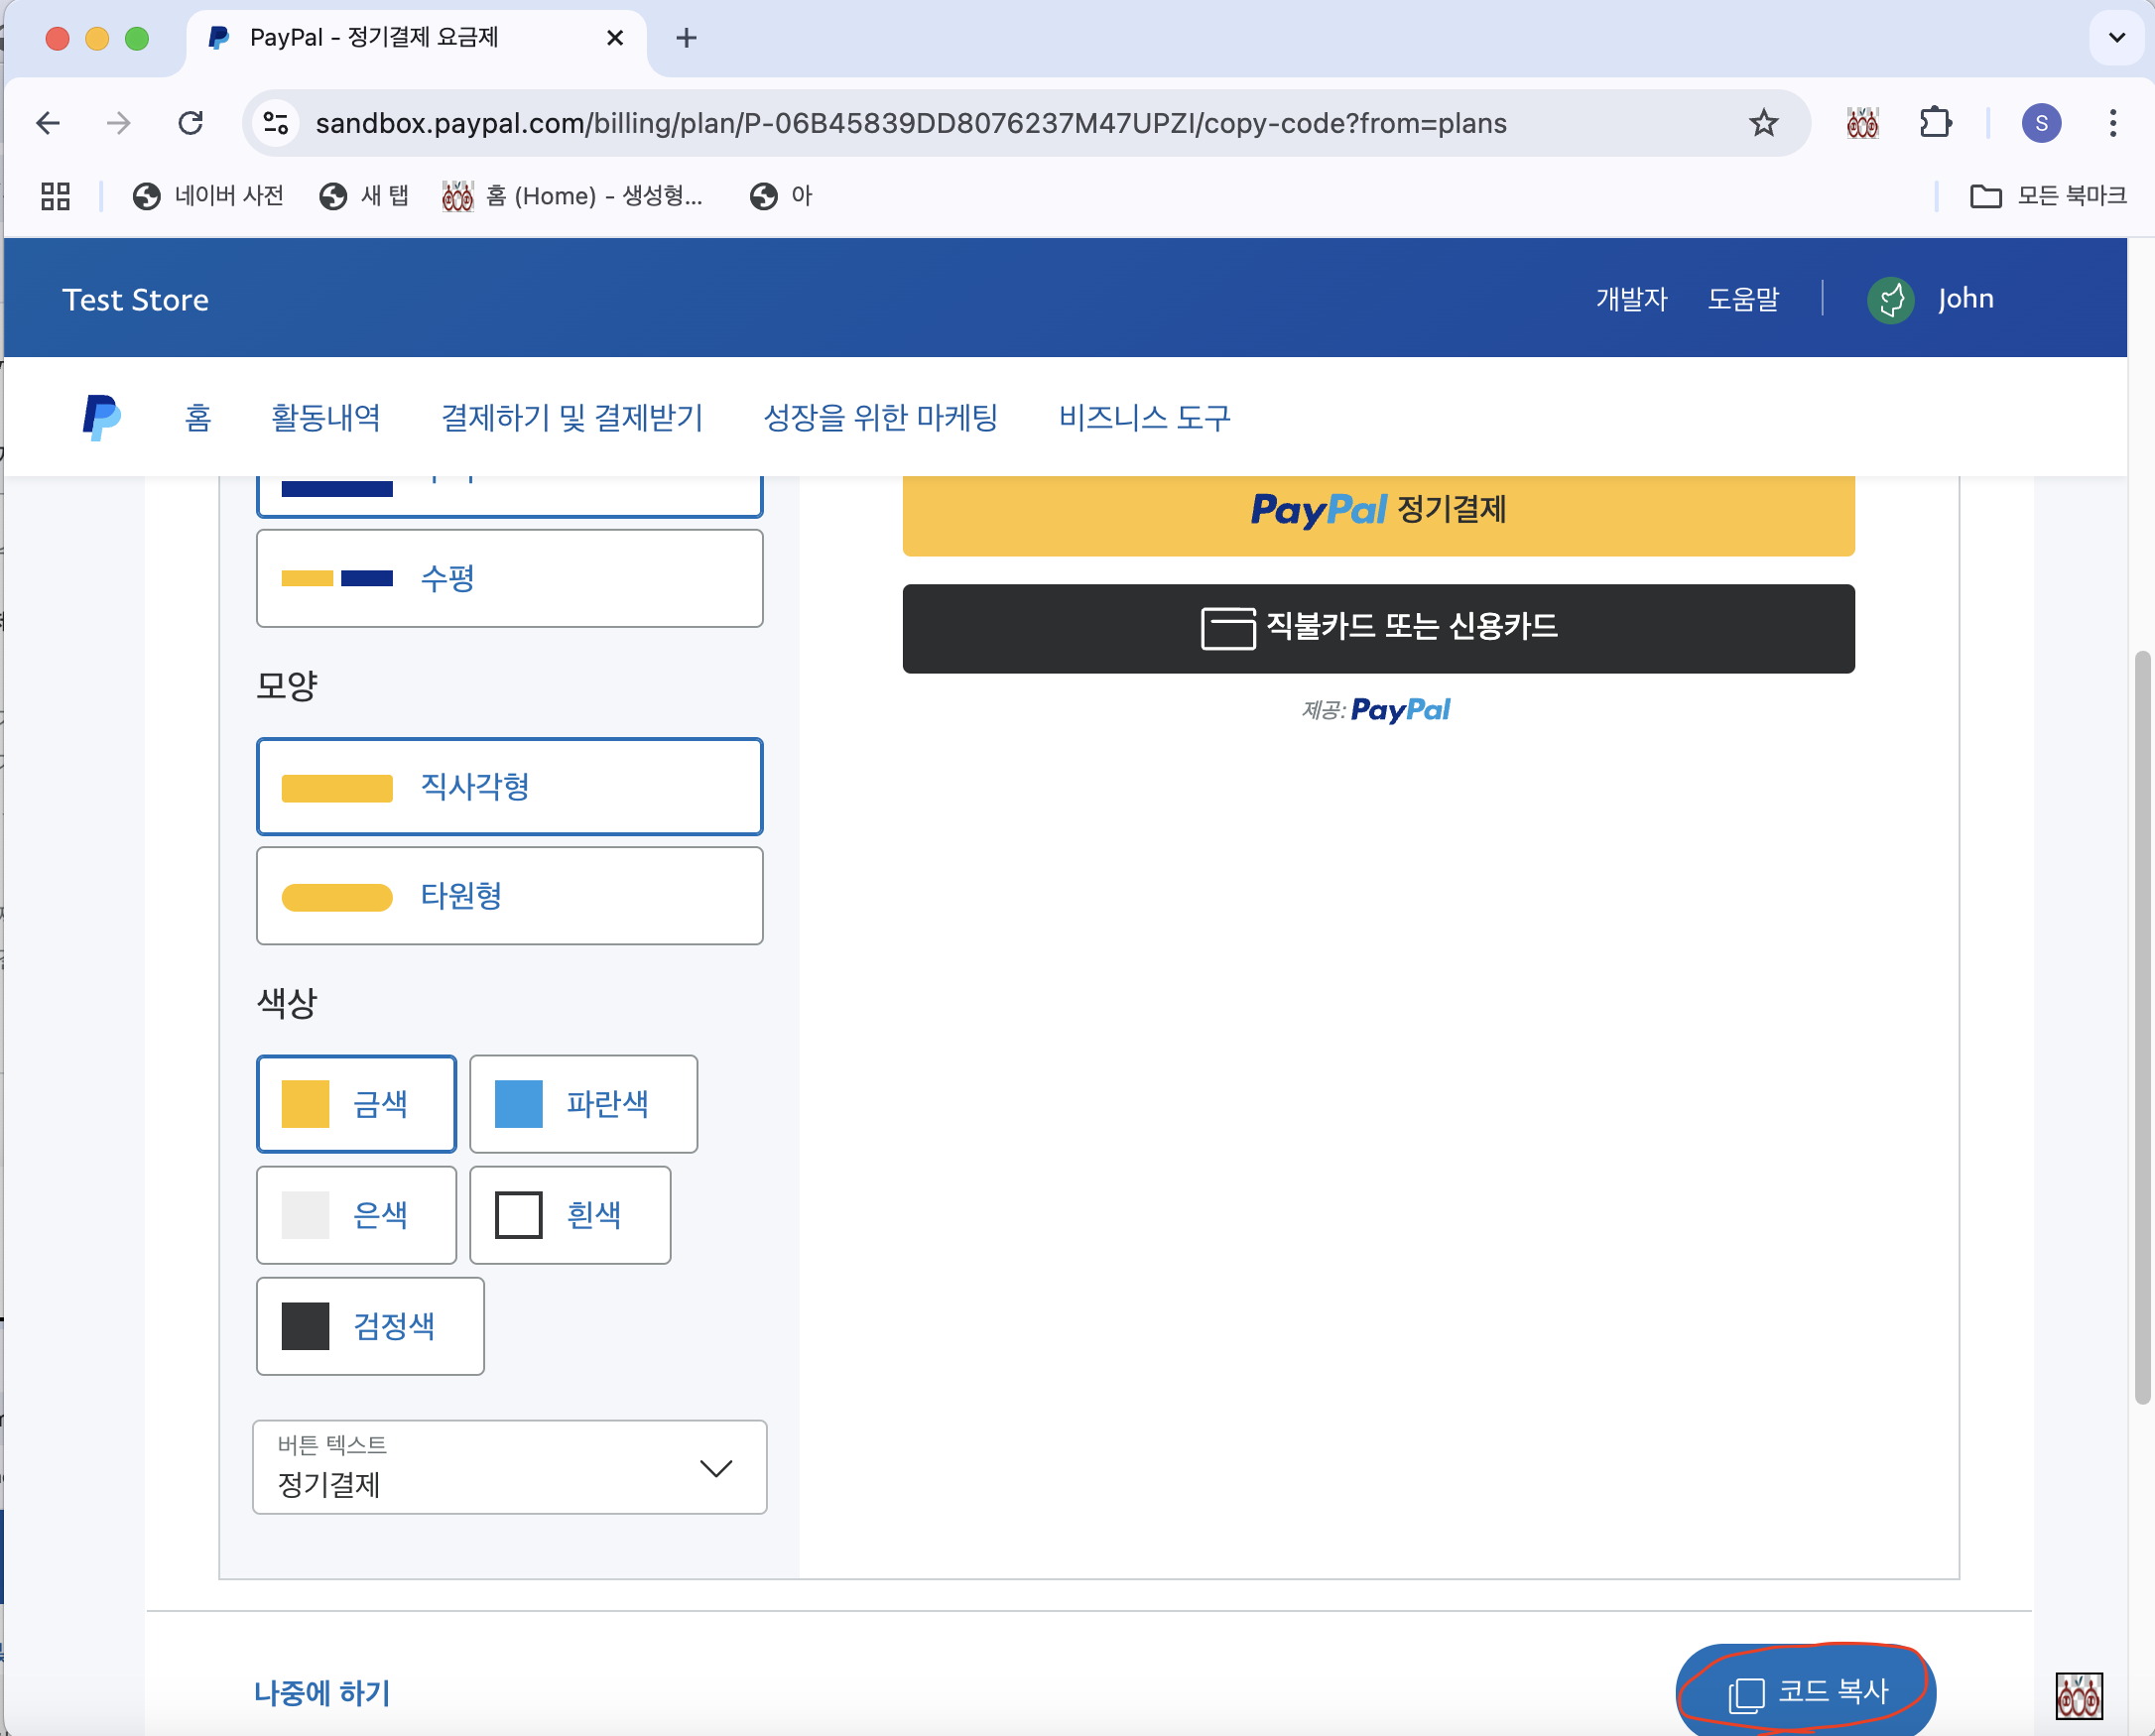
Task: Open 결제하기 및 결제받기 menu
Action: pyautogui.click(x=572, y=417)
